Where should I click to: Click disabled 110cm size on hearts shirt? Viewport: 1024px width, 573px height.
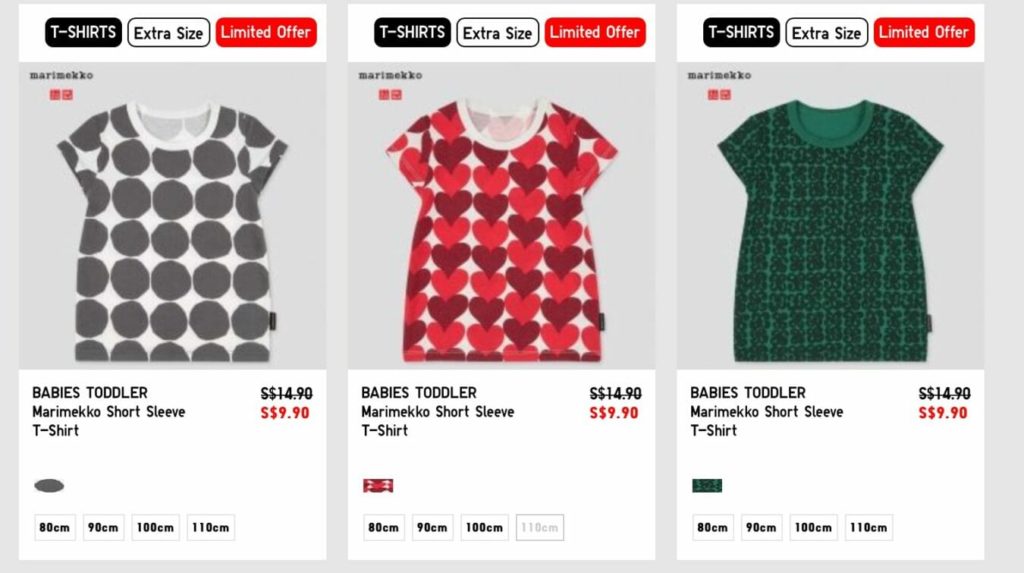point(539,527)
